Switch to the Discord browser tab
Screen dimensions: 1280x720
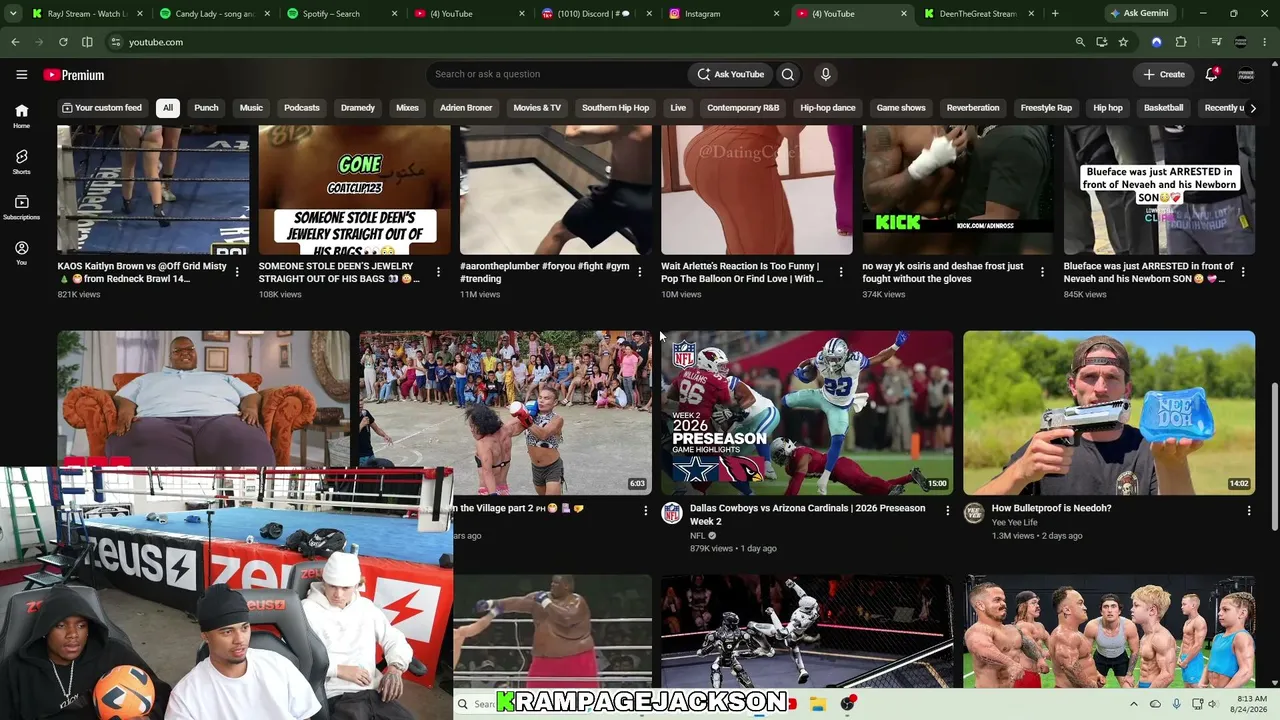pyautogui.click(x=596, y=14)
